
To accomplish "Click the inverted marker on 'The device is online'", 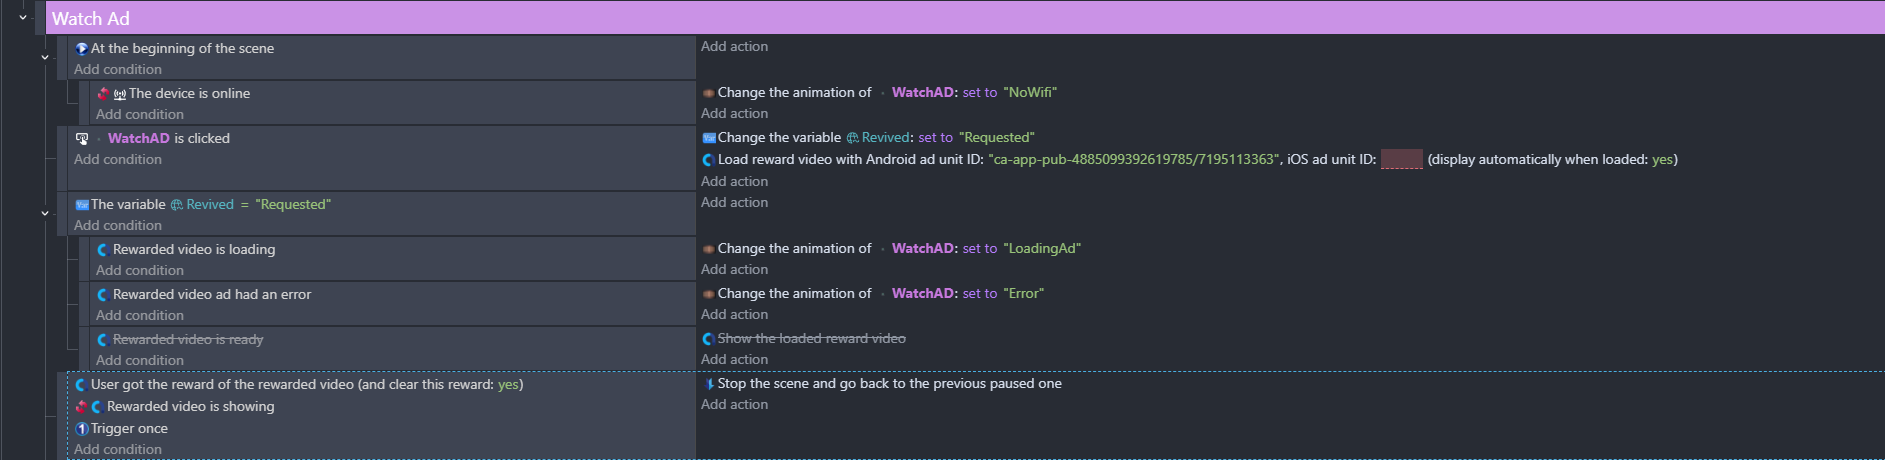I will pyautogui.click(x=103, y=93).
